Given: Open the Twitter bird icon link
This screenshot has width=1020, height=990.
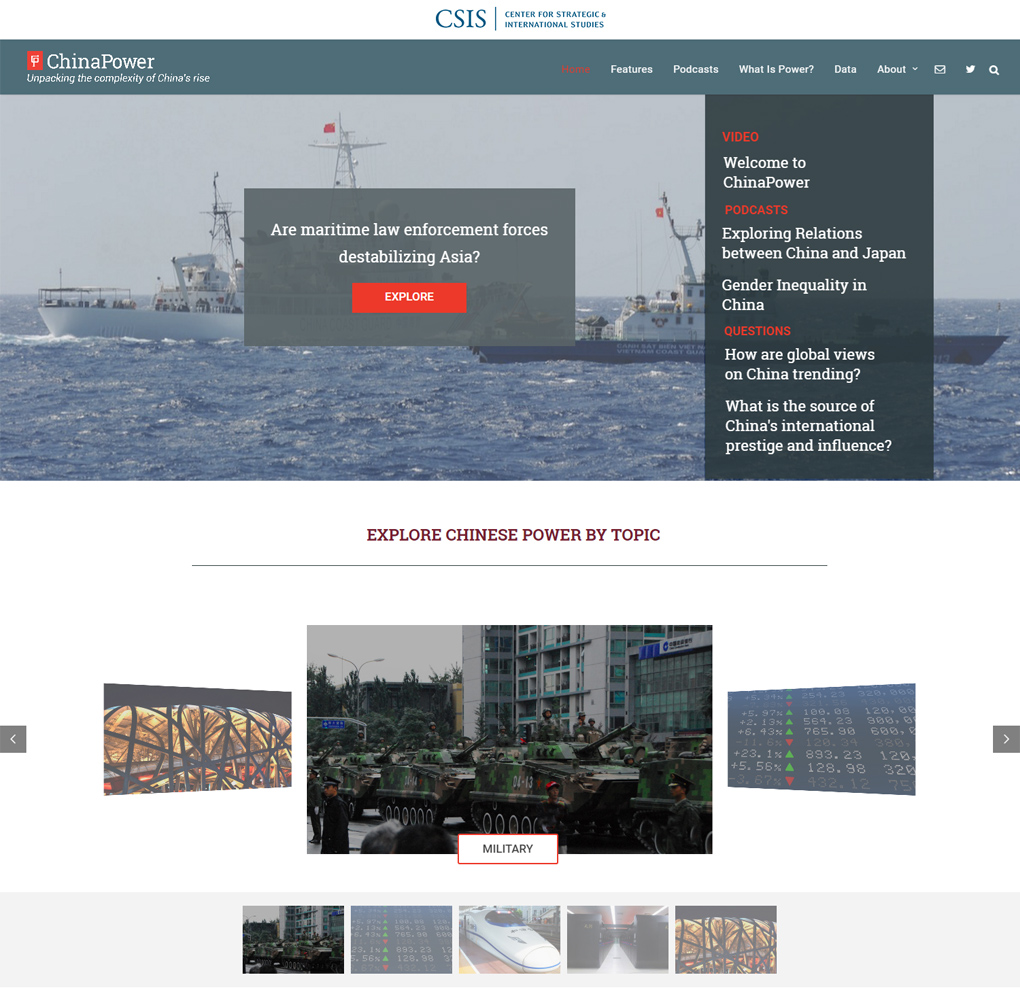Looking at the screenshot, I should [x=970, y=70].
